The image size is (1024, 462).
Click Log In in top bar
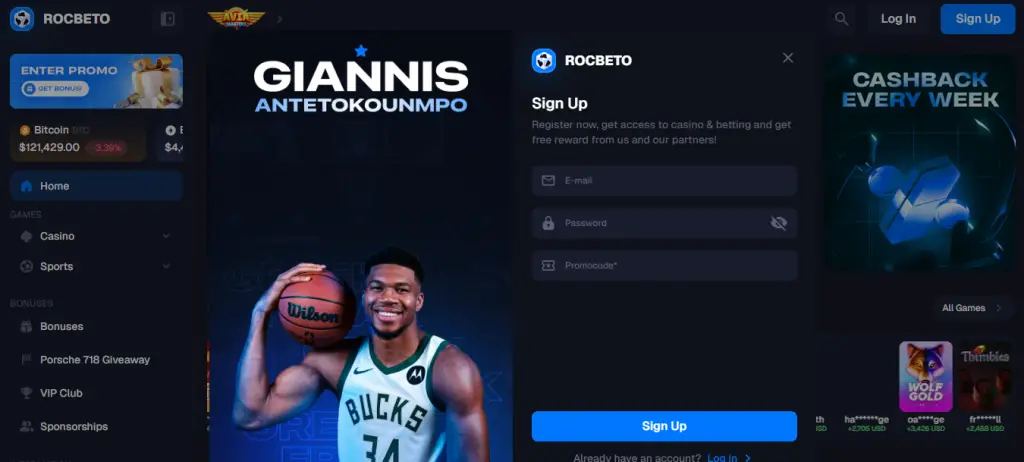click(898, 19)
